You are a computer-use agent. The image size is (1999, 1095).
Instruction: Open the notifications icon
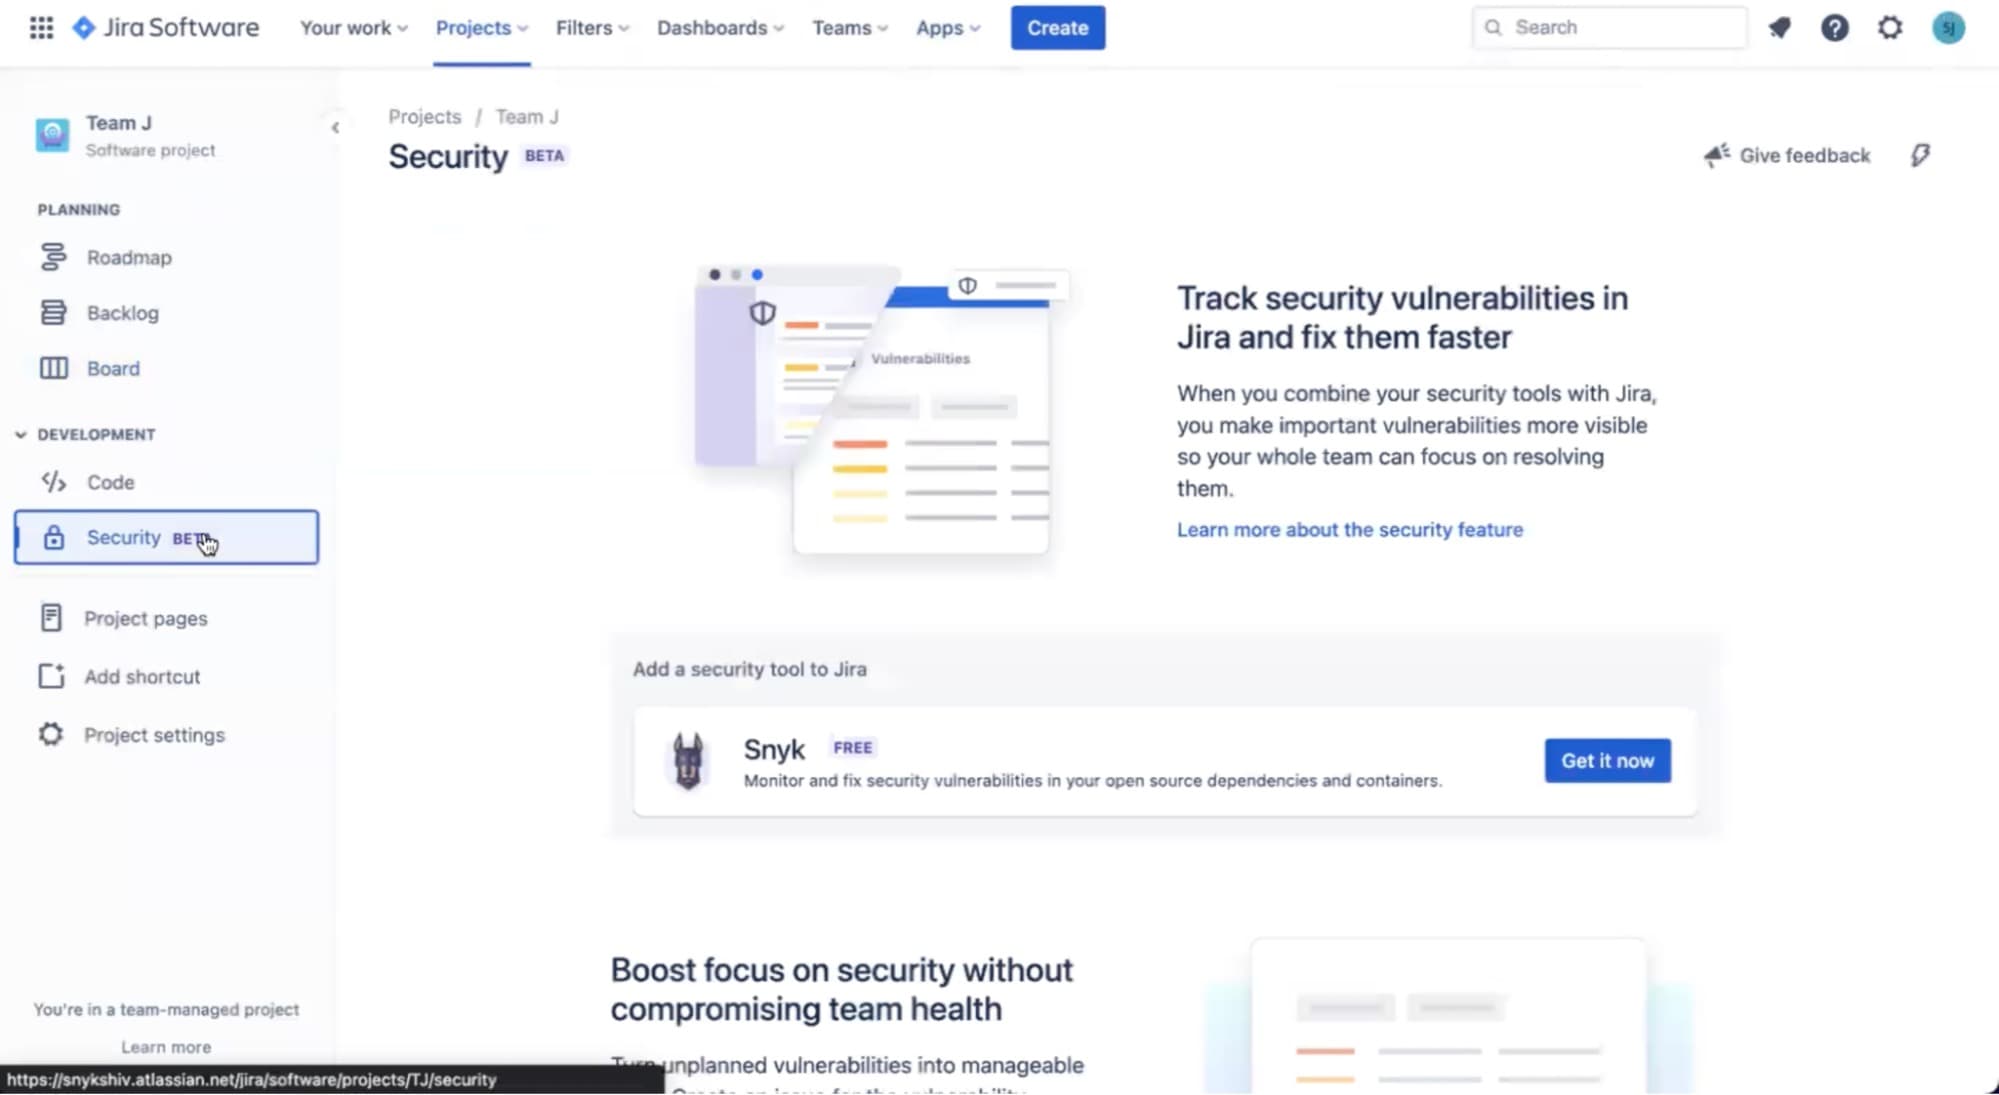click(x=1780, y=28)
